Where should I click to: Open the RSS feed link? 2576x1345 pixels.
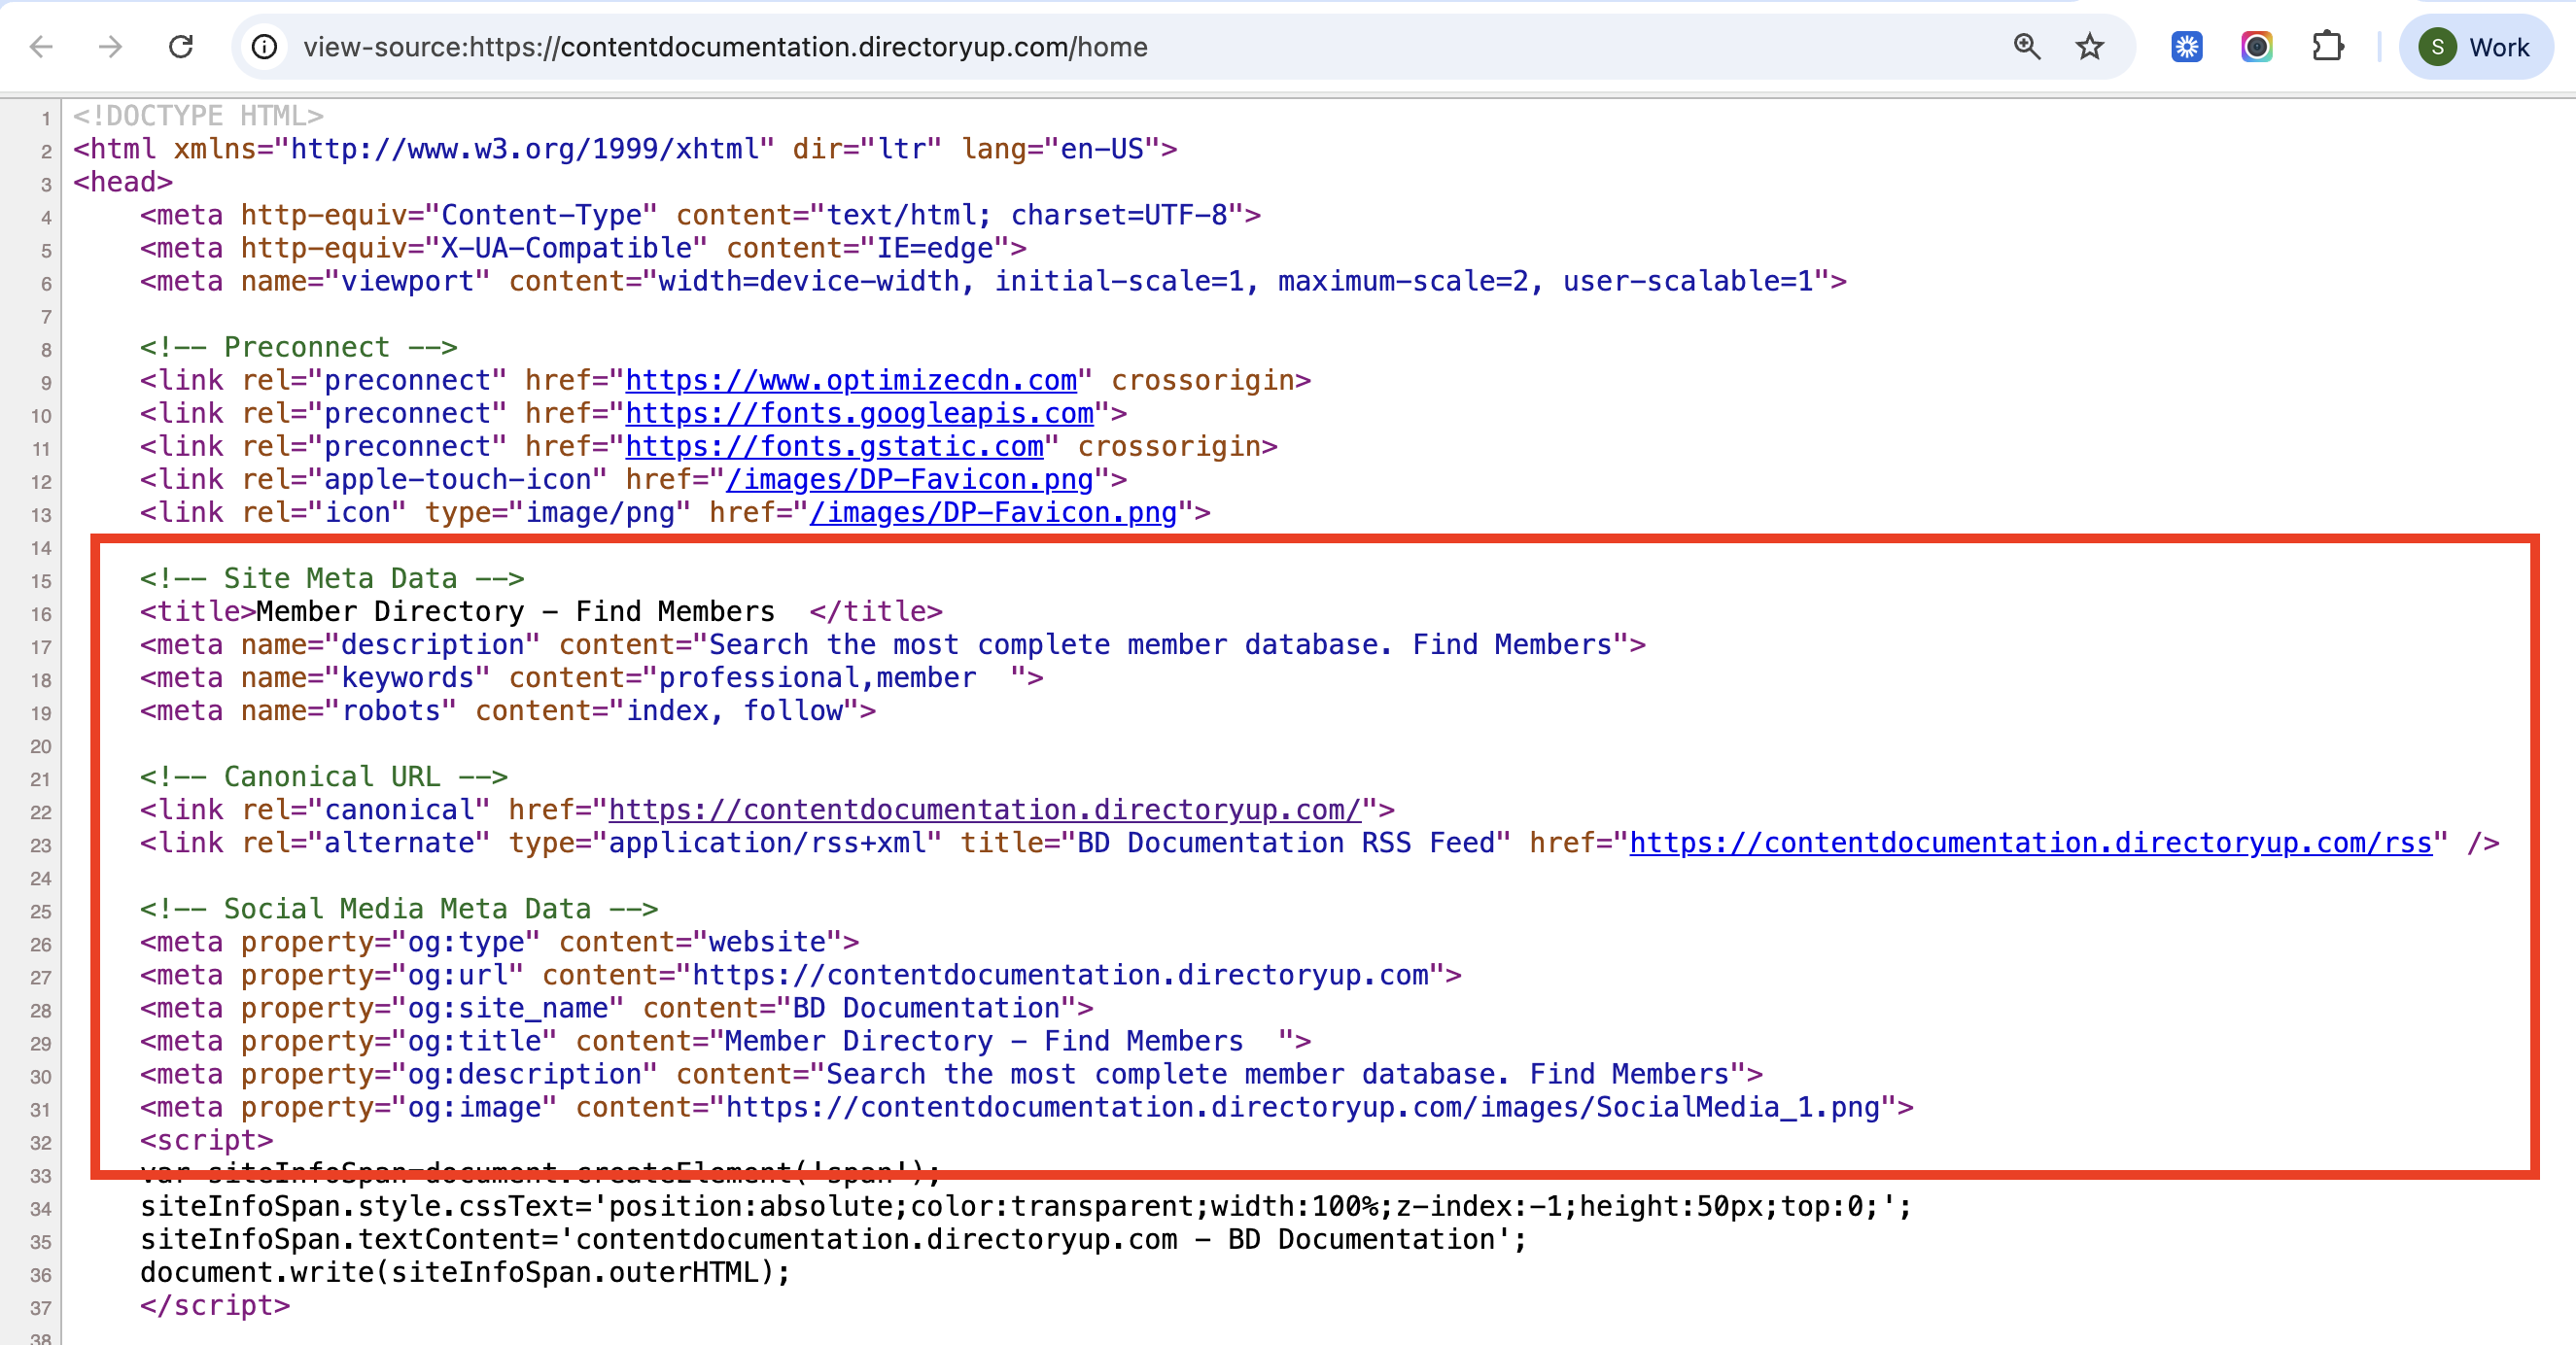click(2030, 843)
